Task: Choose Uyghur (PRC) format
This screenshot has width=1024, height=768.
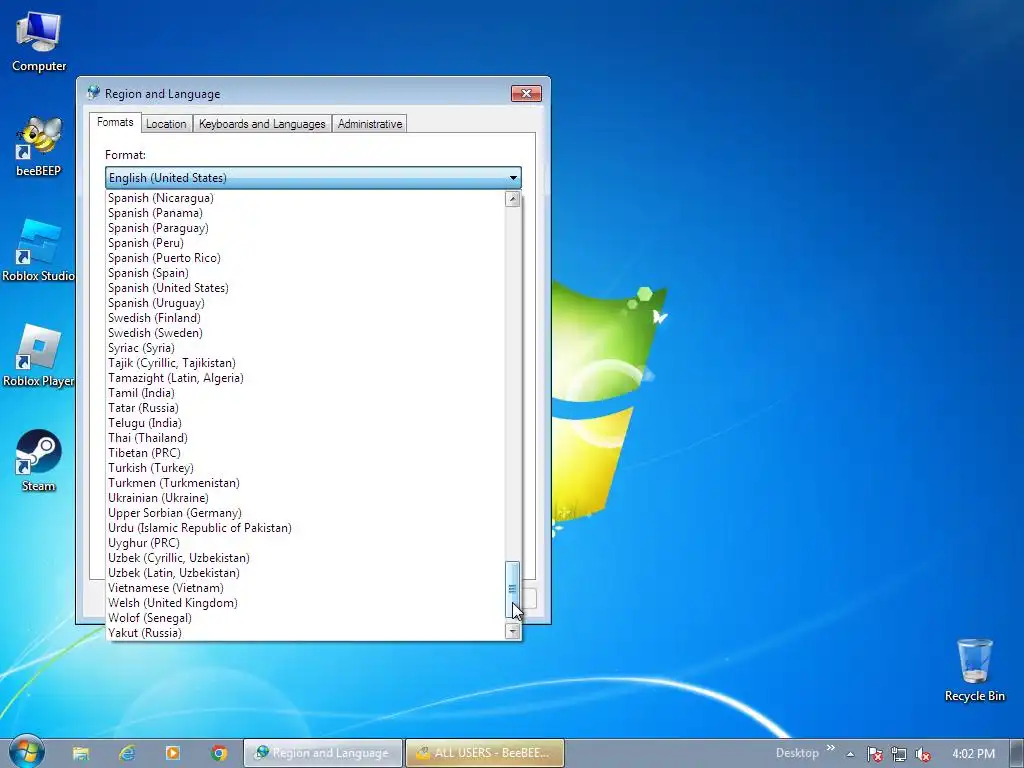Action: (x=306, y=543)
